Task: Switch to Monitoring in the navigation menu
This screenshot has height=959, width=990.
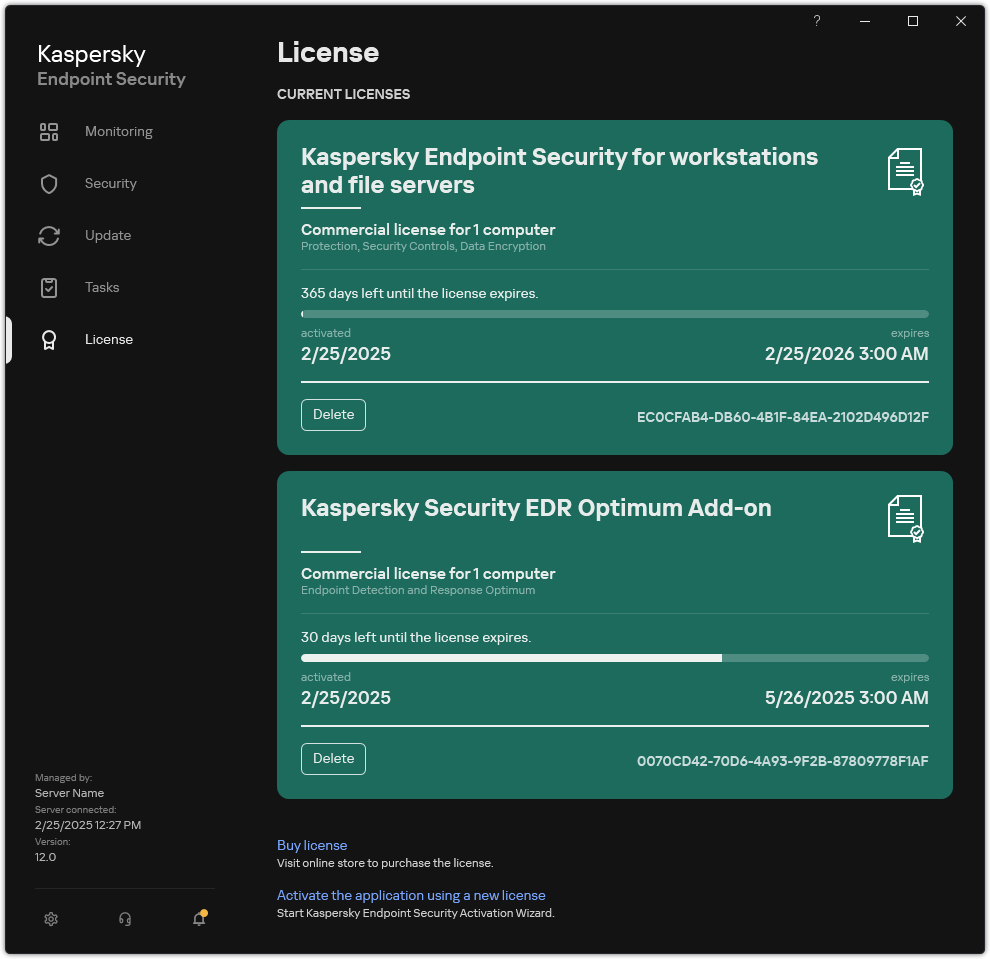Action: [x=118, y=131]
